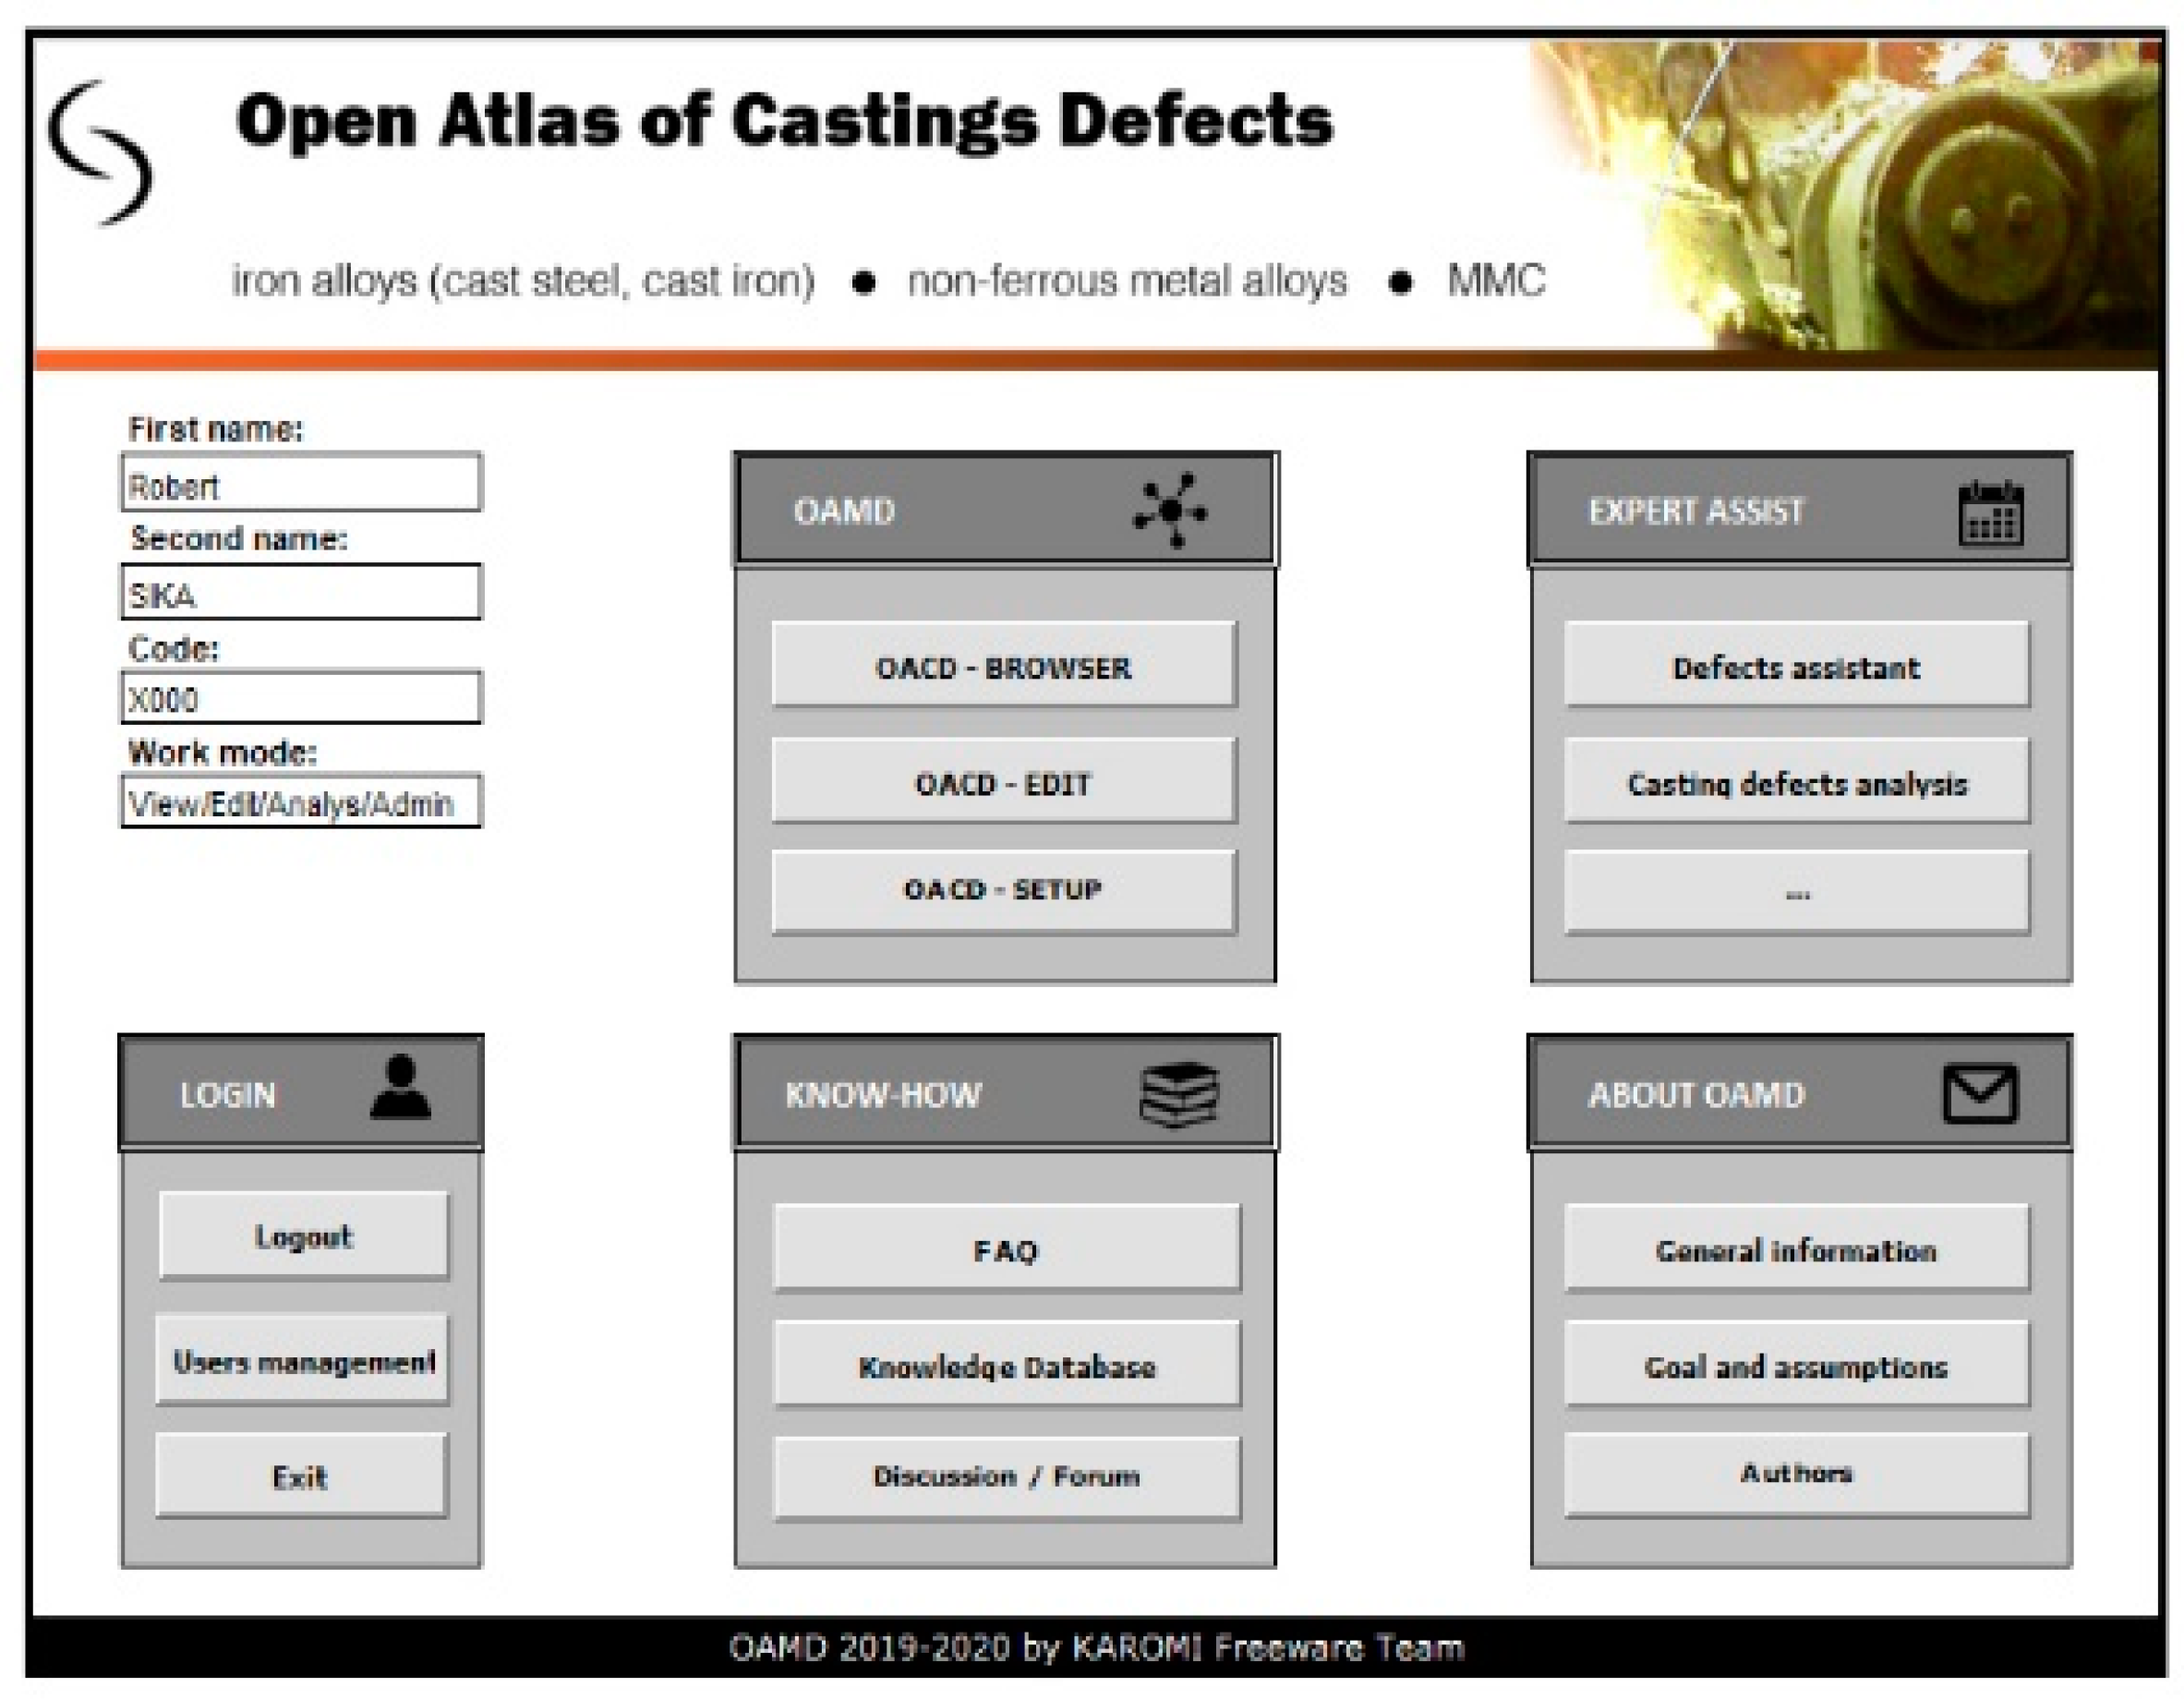Click the First name input field
The height and width of the screenshot is (1699, 2184).
[x=300, y=485]
